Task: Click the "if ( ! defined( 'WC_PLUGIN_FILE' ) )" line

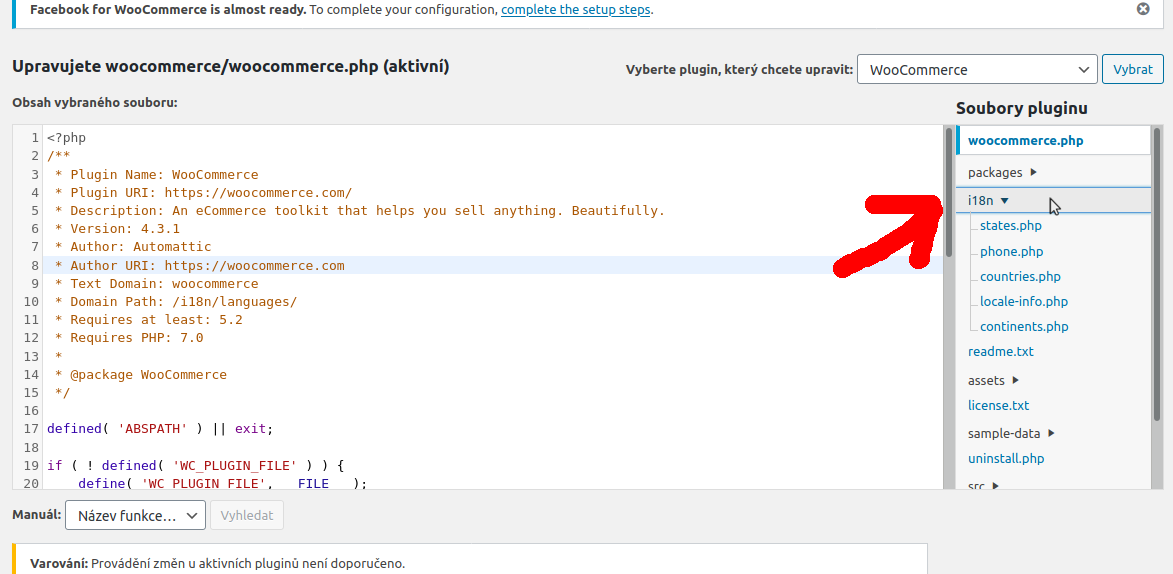Action: [195, 465]
